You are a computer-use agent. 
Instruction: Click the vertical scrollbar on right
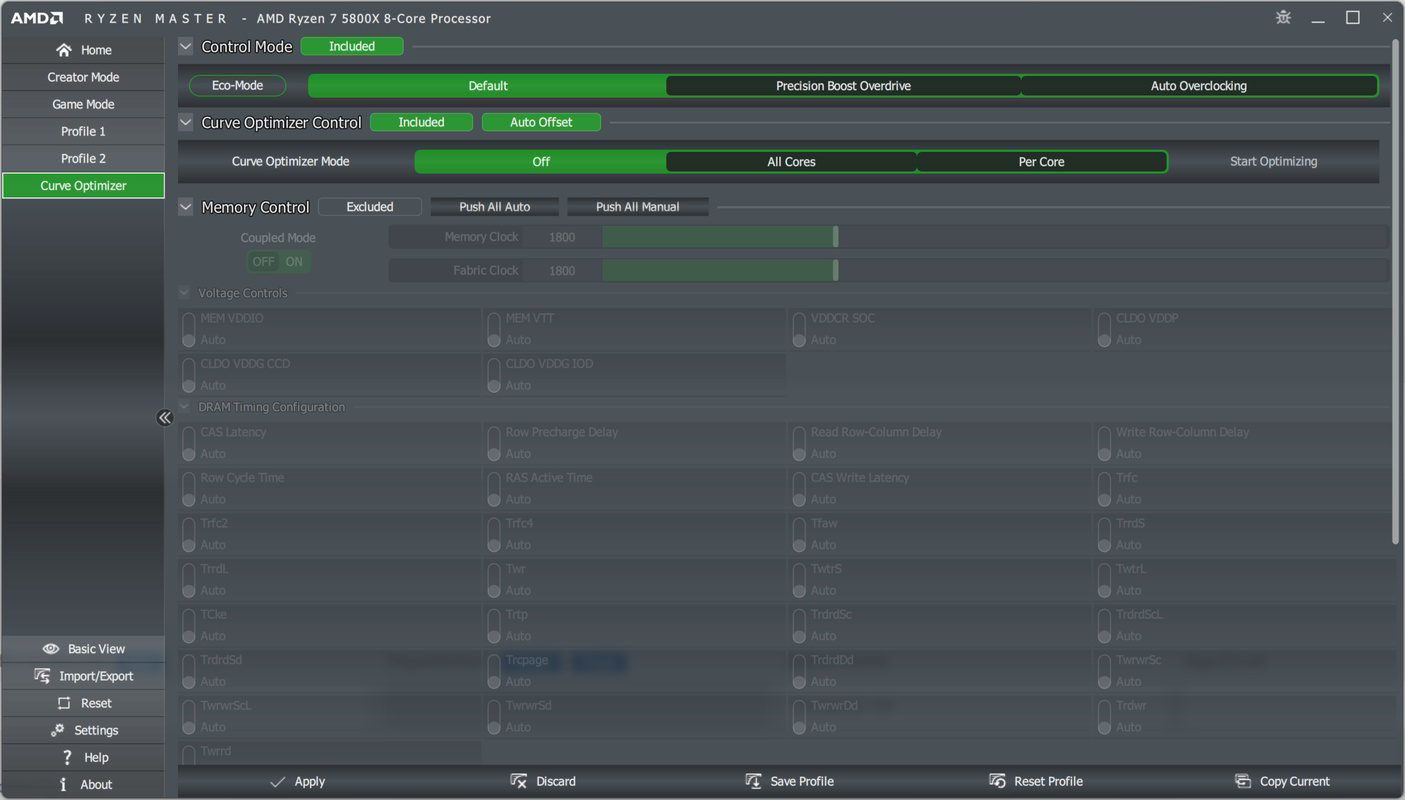(1396, 292)
